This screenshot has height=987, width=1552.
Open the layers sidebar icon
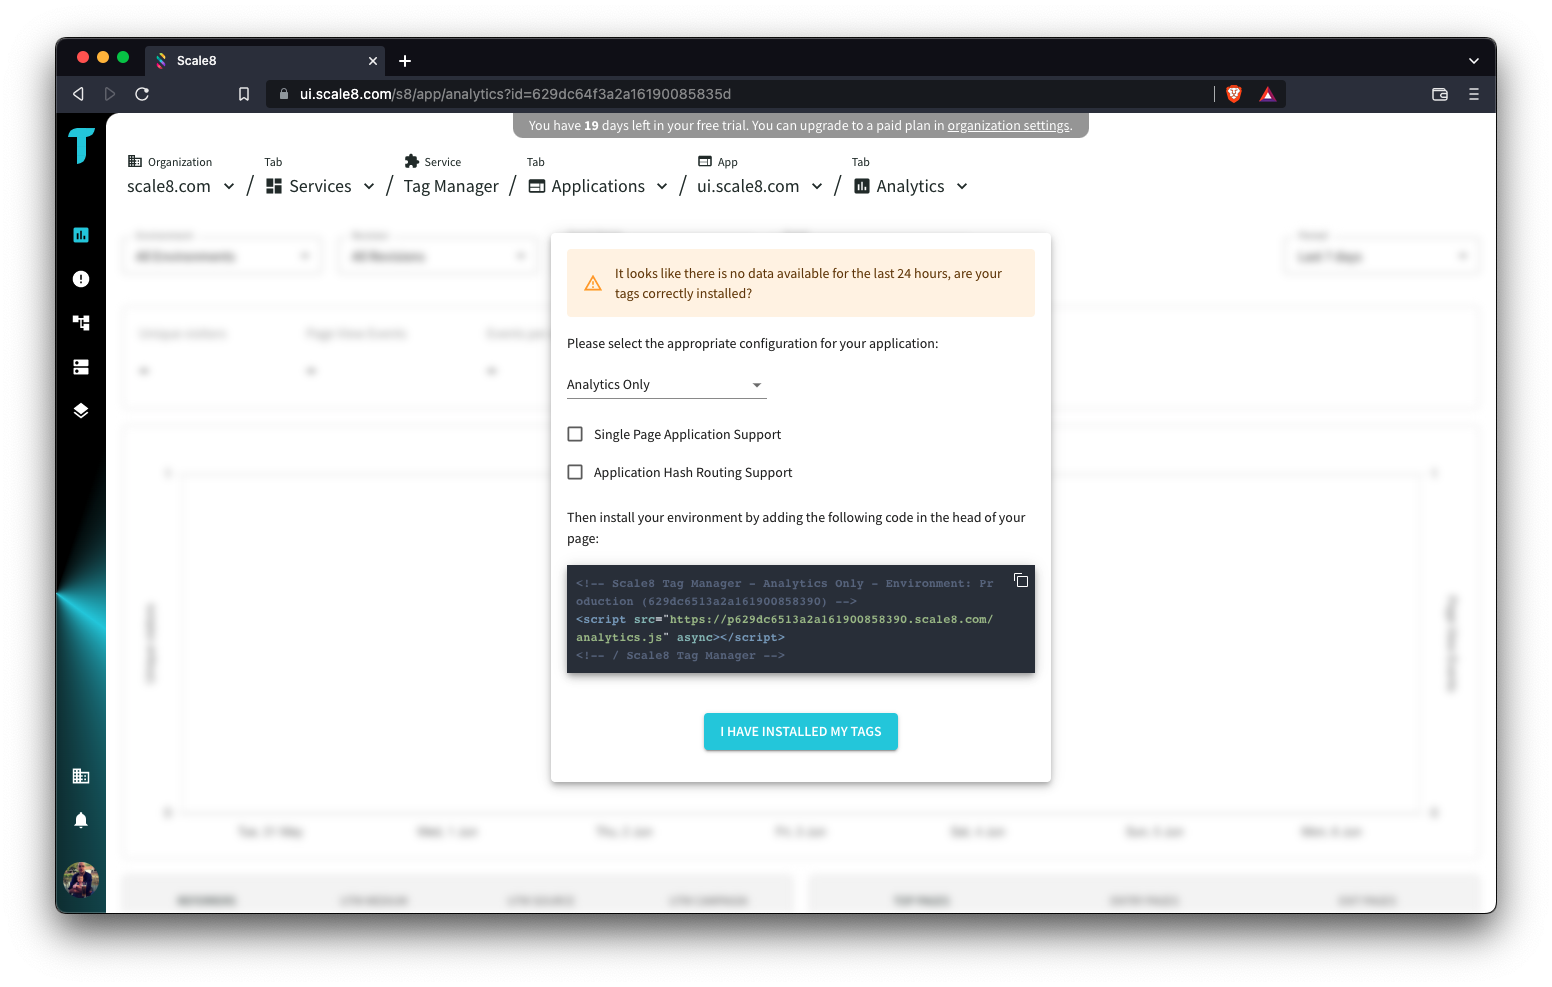point(81,410)
